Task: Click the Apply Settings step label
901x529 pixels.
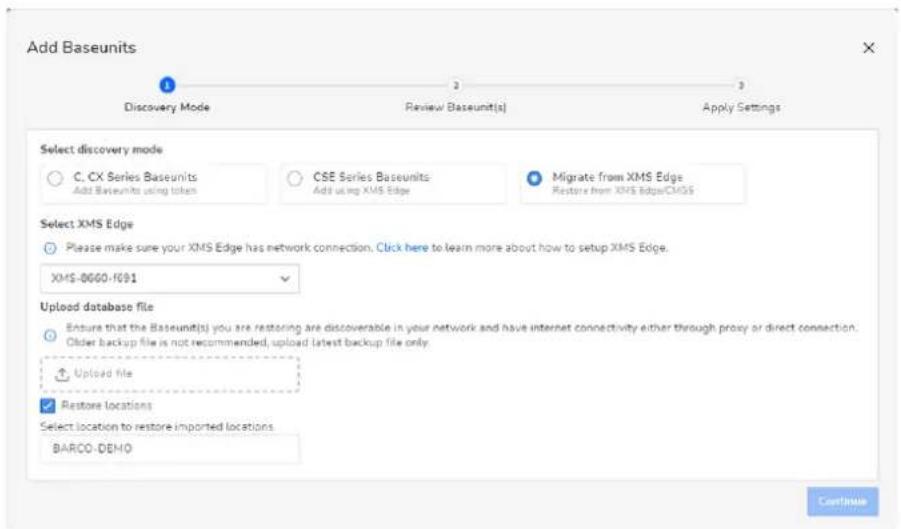Action: pyautogui.click(x=741, y=107)
